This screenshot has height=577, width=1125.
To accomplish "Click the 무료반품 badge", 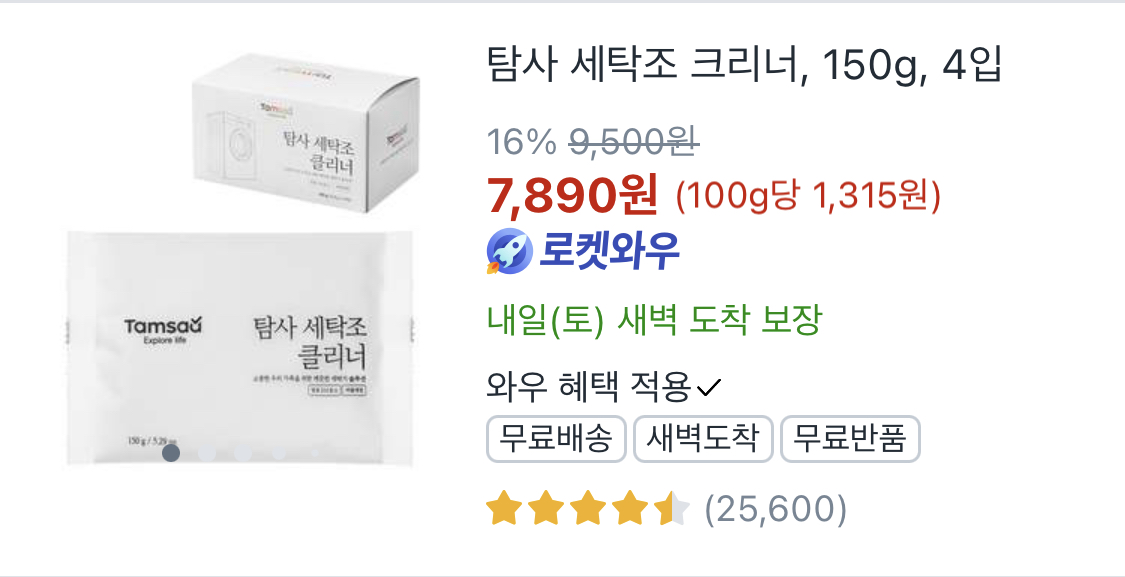I will click(x=850, y=438).
